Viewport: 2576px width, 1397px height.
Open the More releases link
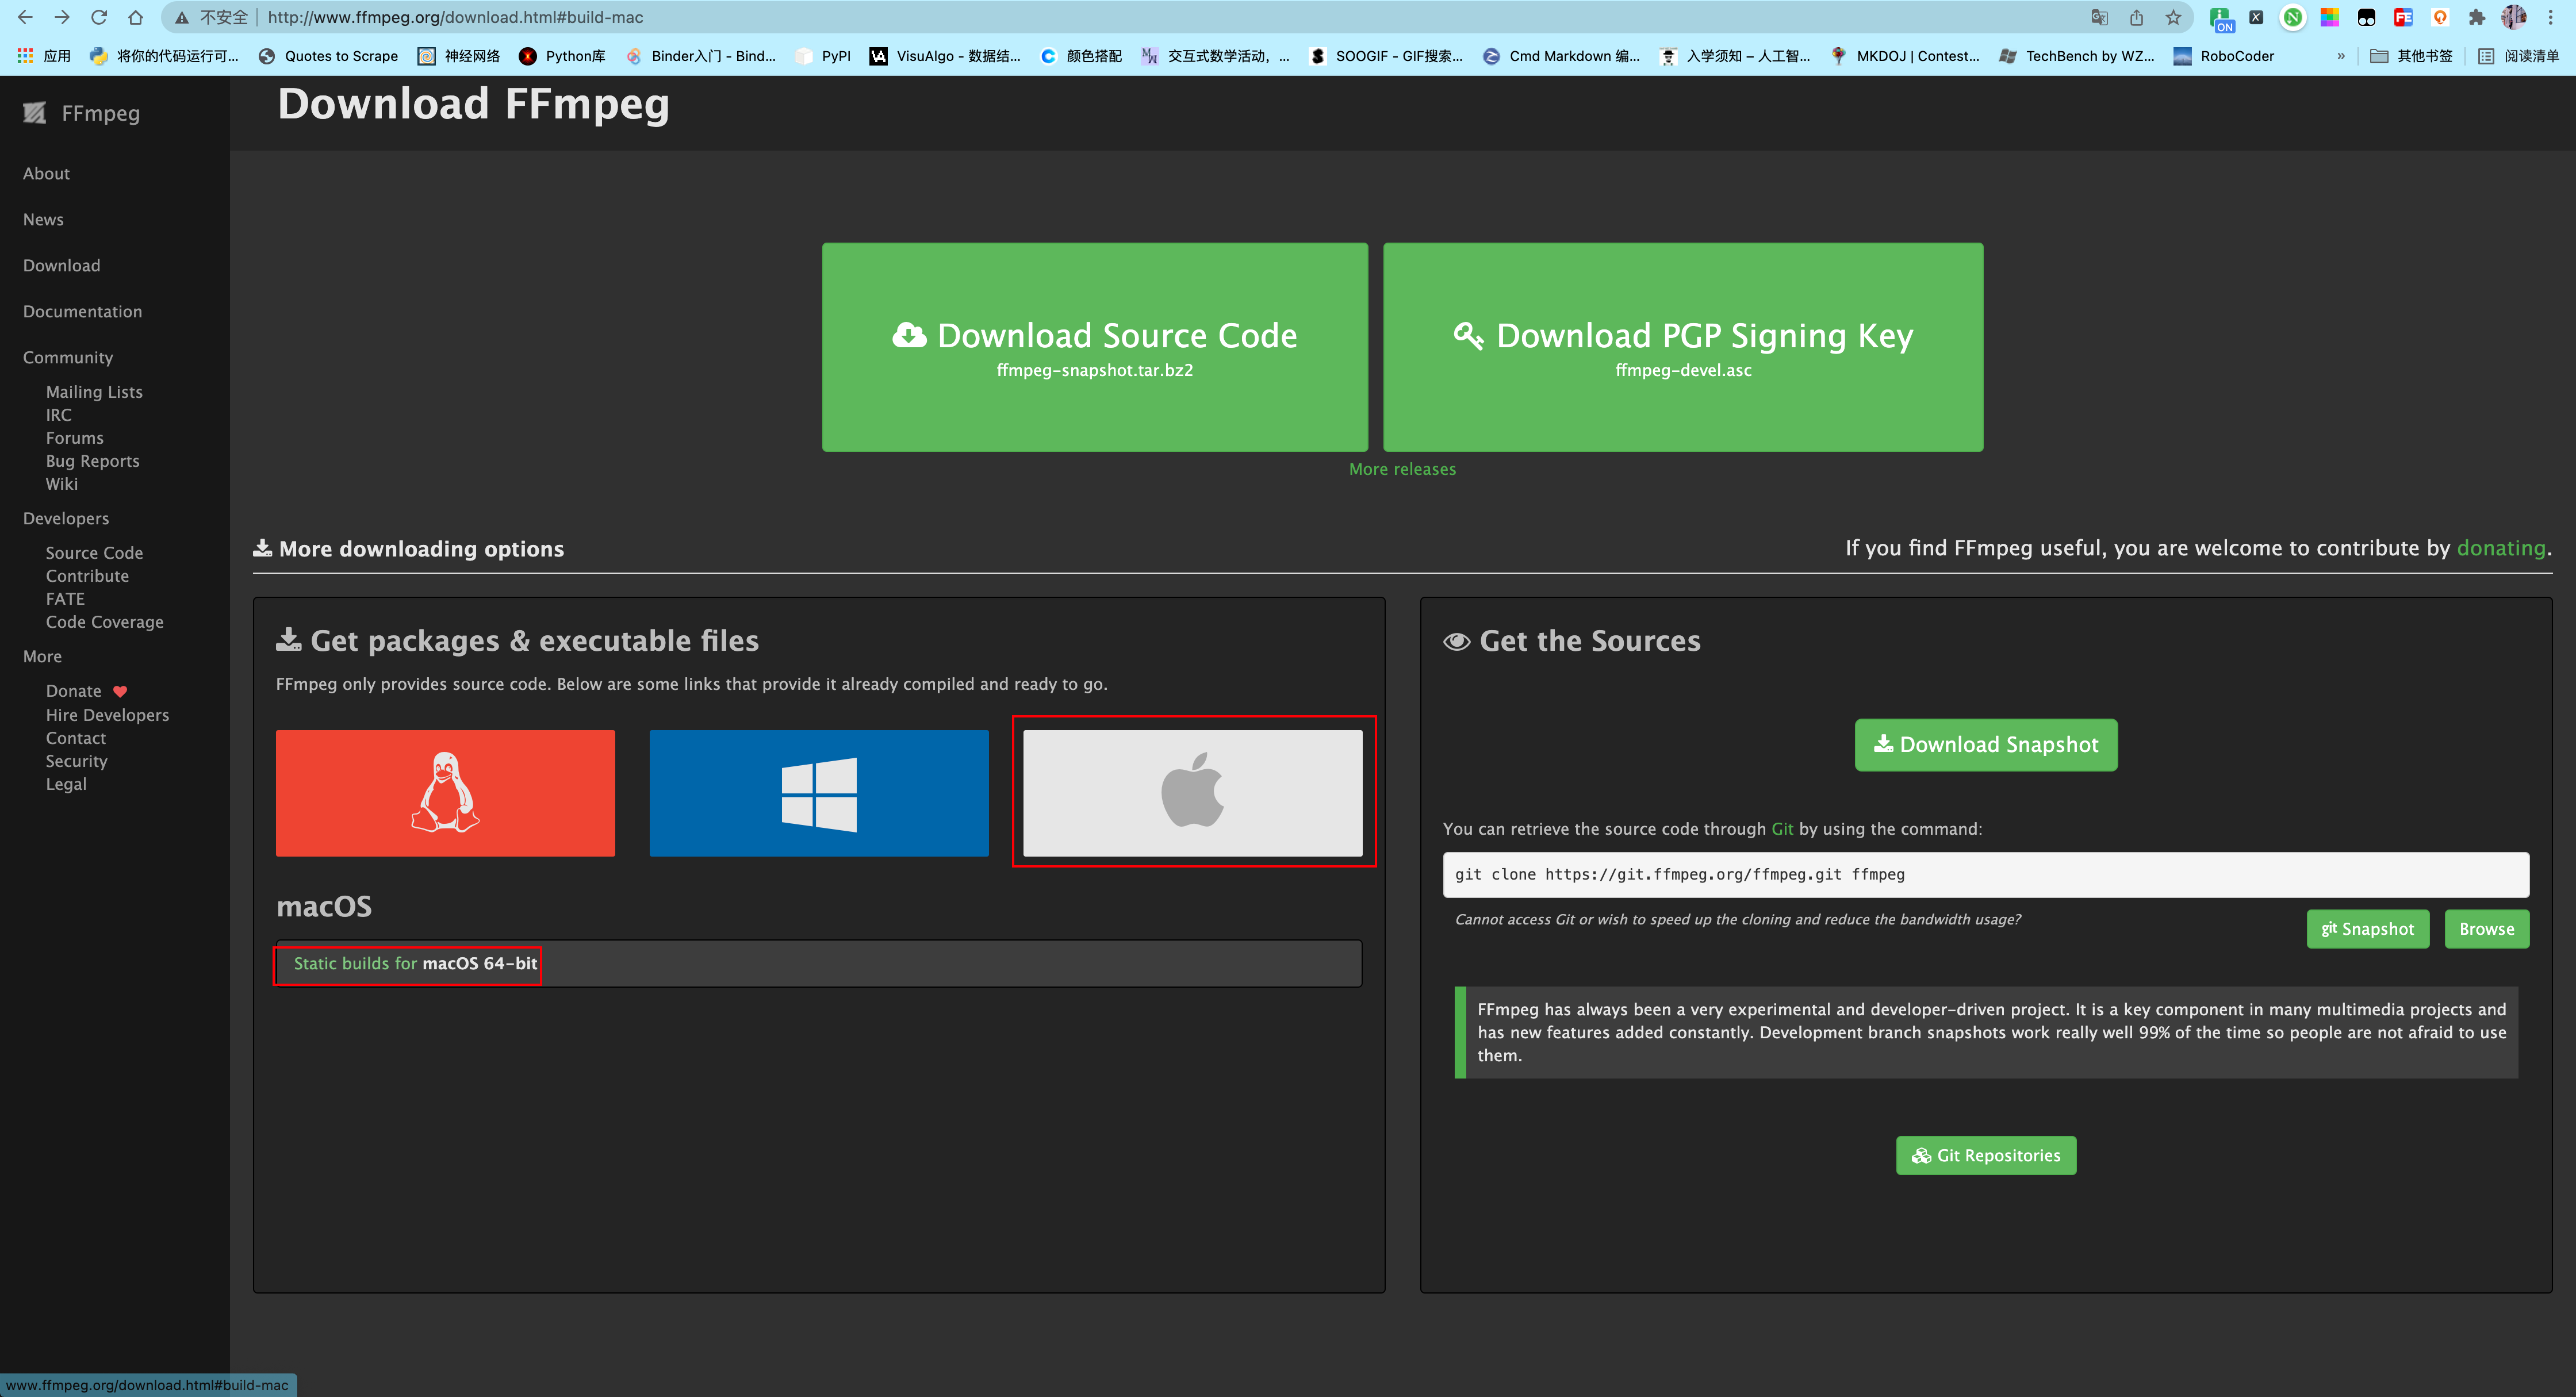[1402, 469]
